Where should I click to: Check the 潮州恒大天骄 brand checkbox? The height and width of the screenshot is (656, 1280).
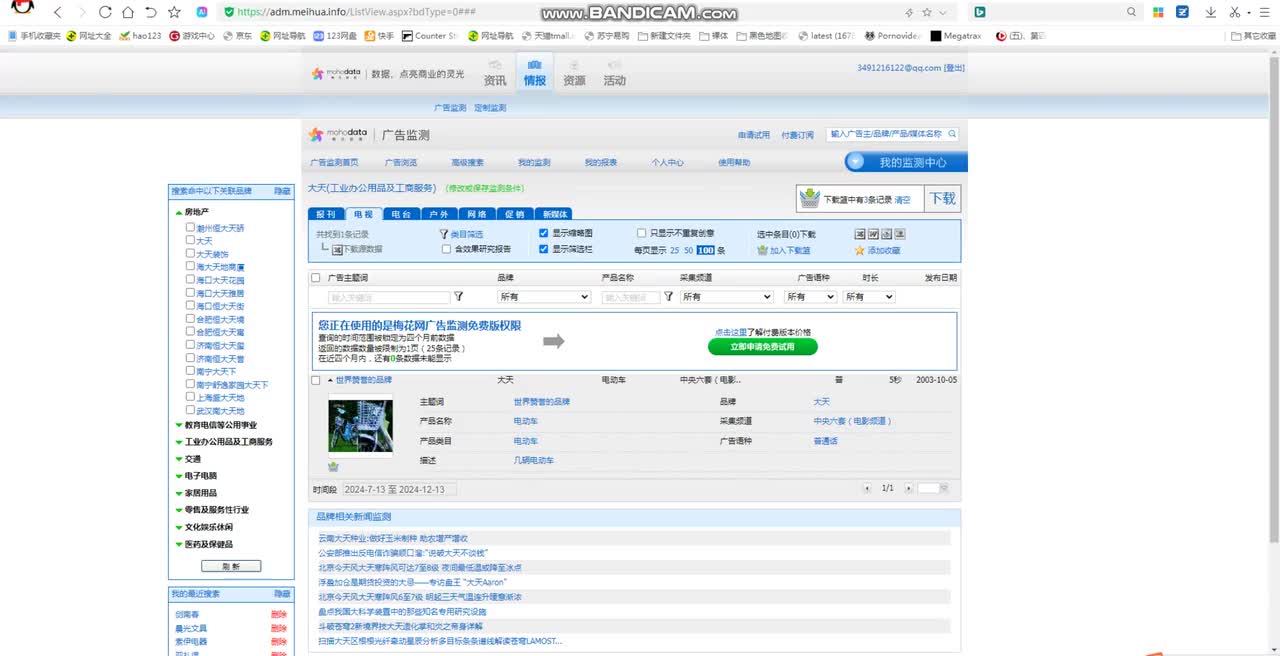190,227
